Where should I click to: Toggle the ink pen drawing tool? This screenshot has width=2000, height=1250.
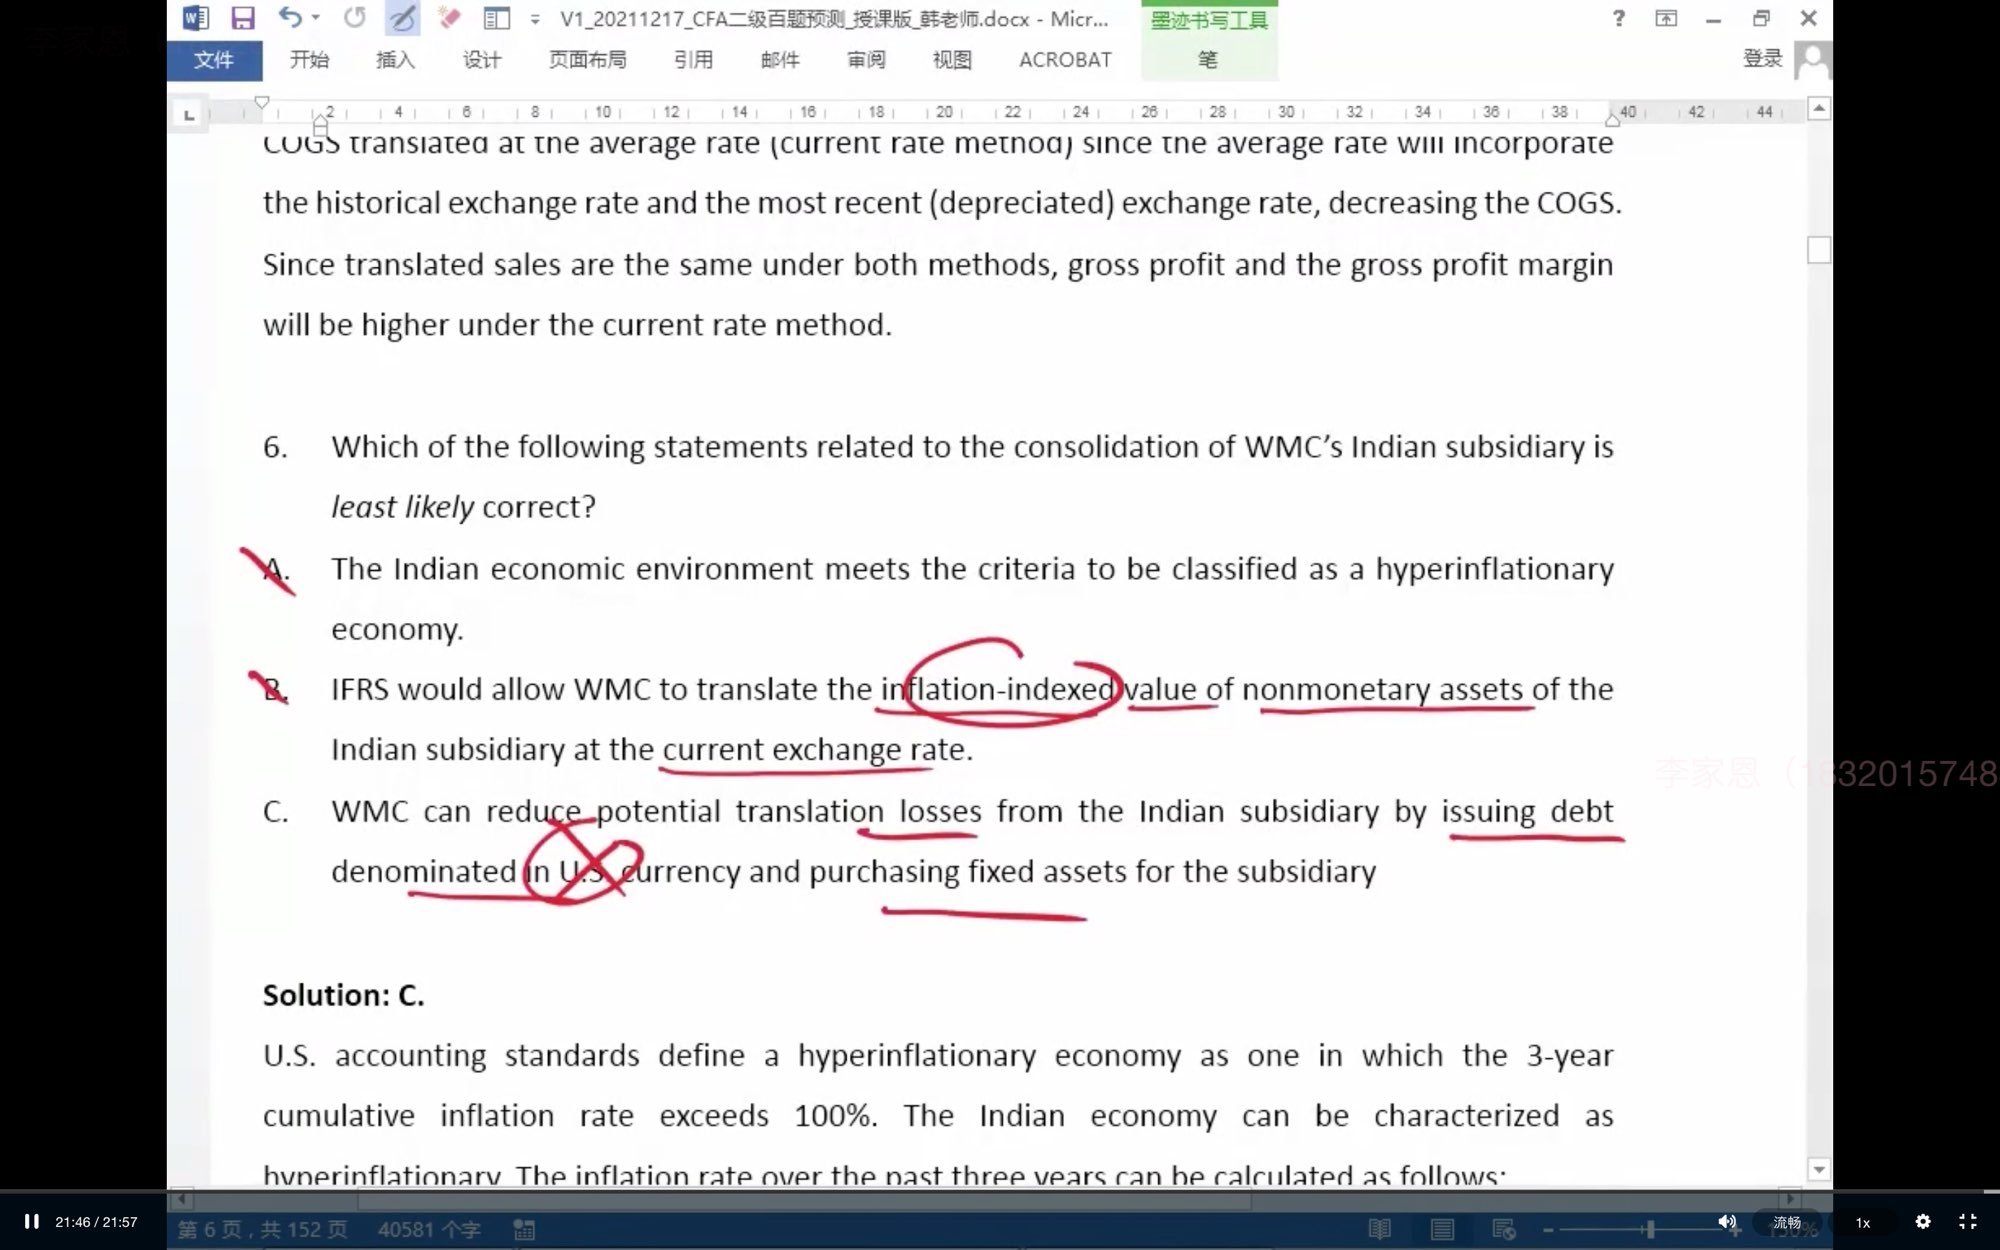(402, 18)
